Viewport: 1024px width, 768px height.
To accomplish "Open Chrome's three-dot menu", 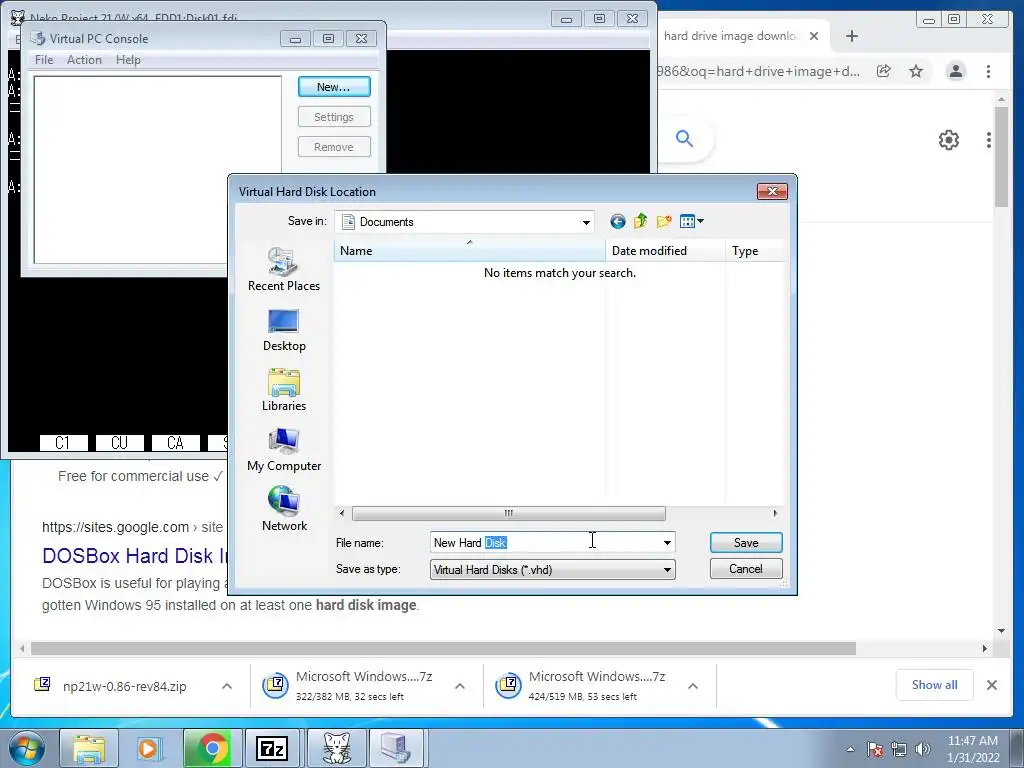I will [988, 71].
